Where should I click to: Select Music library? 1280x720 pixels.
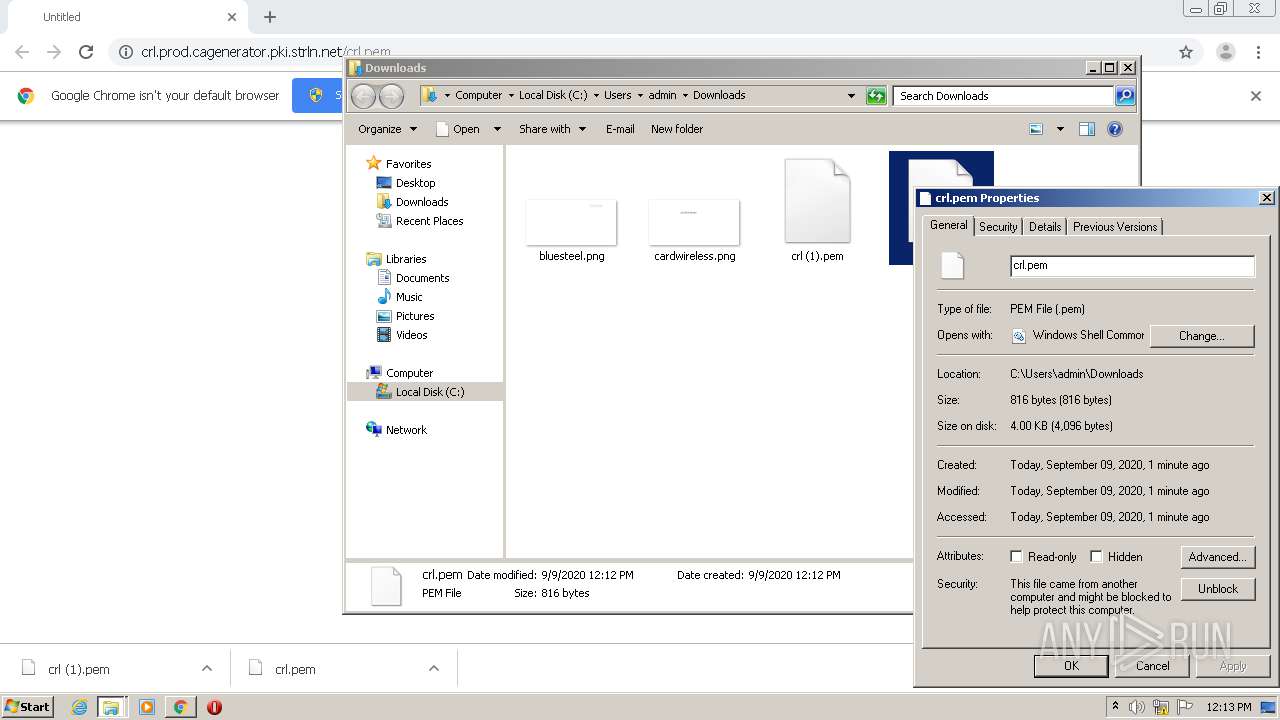[409, 297]
